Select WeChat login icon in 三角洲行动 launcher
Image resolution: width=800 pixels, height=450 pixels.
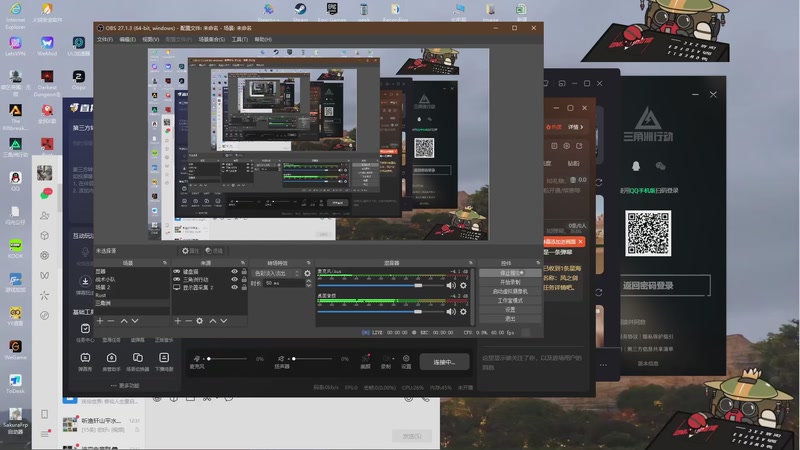coord(660,166)
